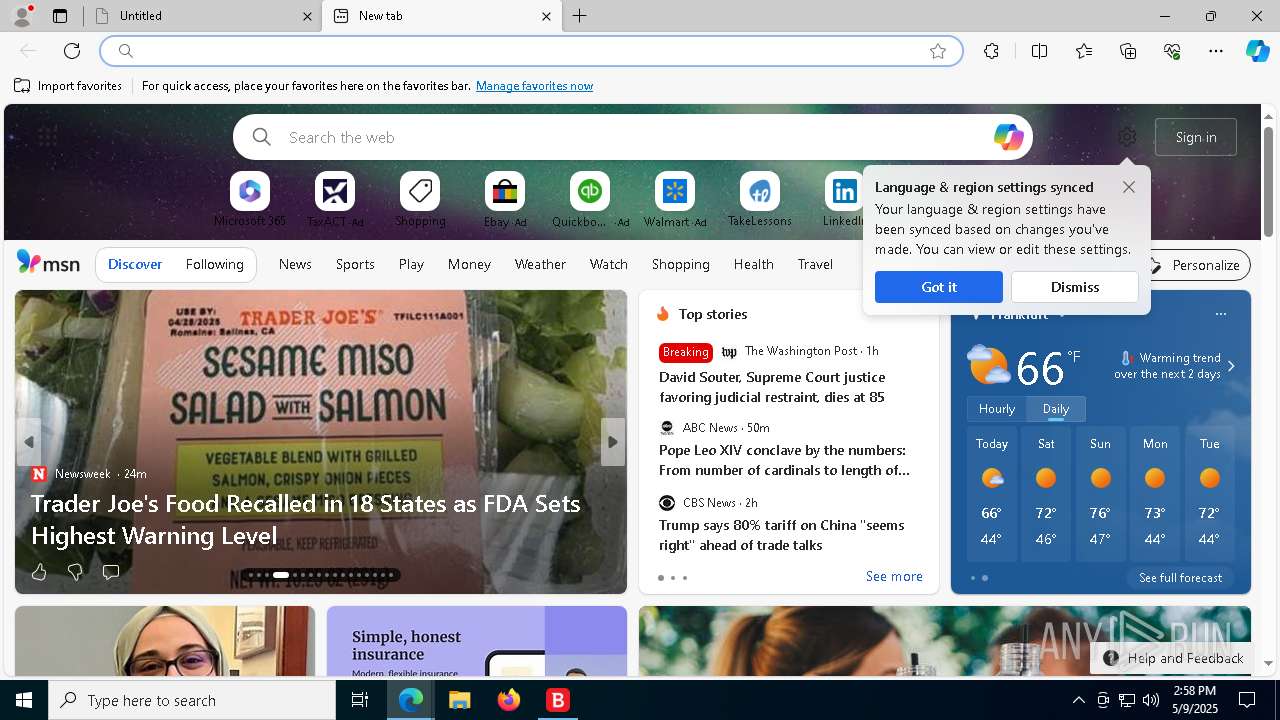
Task: Click Dismiss in sync popup
Action: click(x=1075, y=287)
